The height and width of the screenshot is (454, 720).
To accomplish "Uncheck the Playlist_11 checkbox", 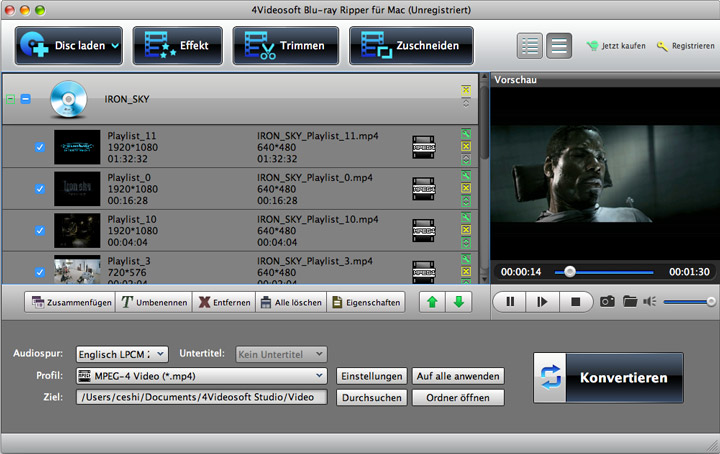I will [x=40, y=147].
